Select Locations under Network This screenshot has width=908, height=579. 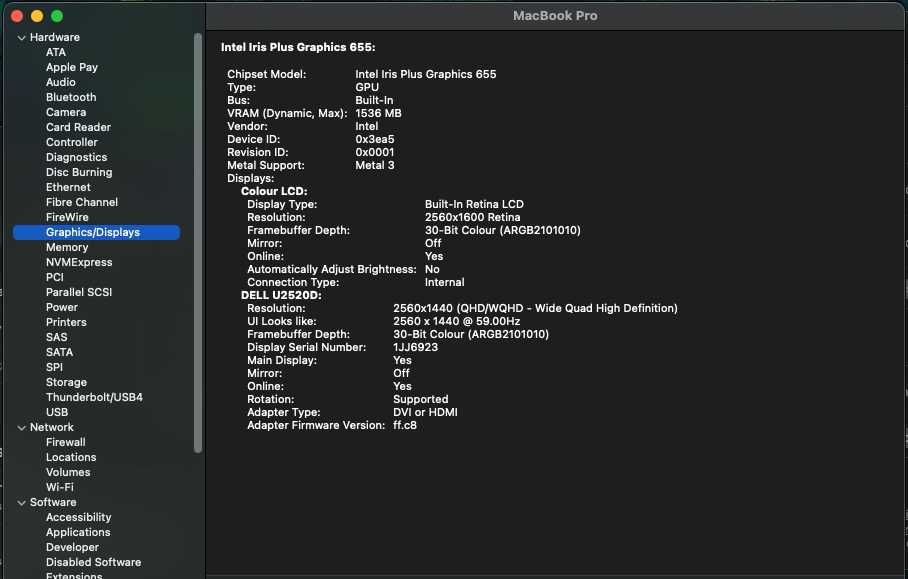click(x=71, y=458)
